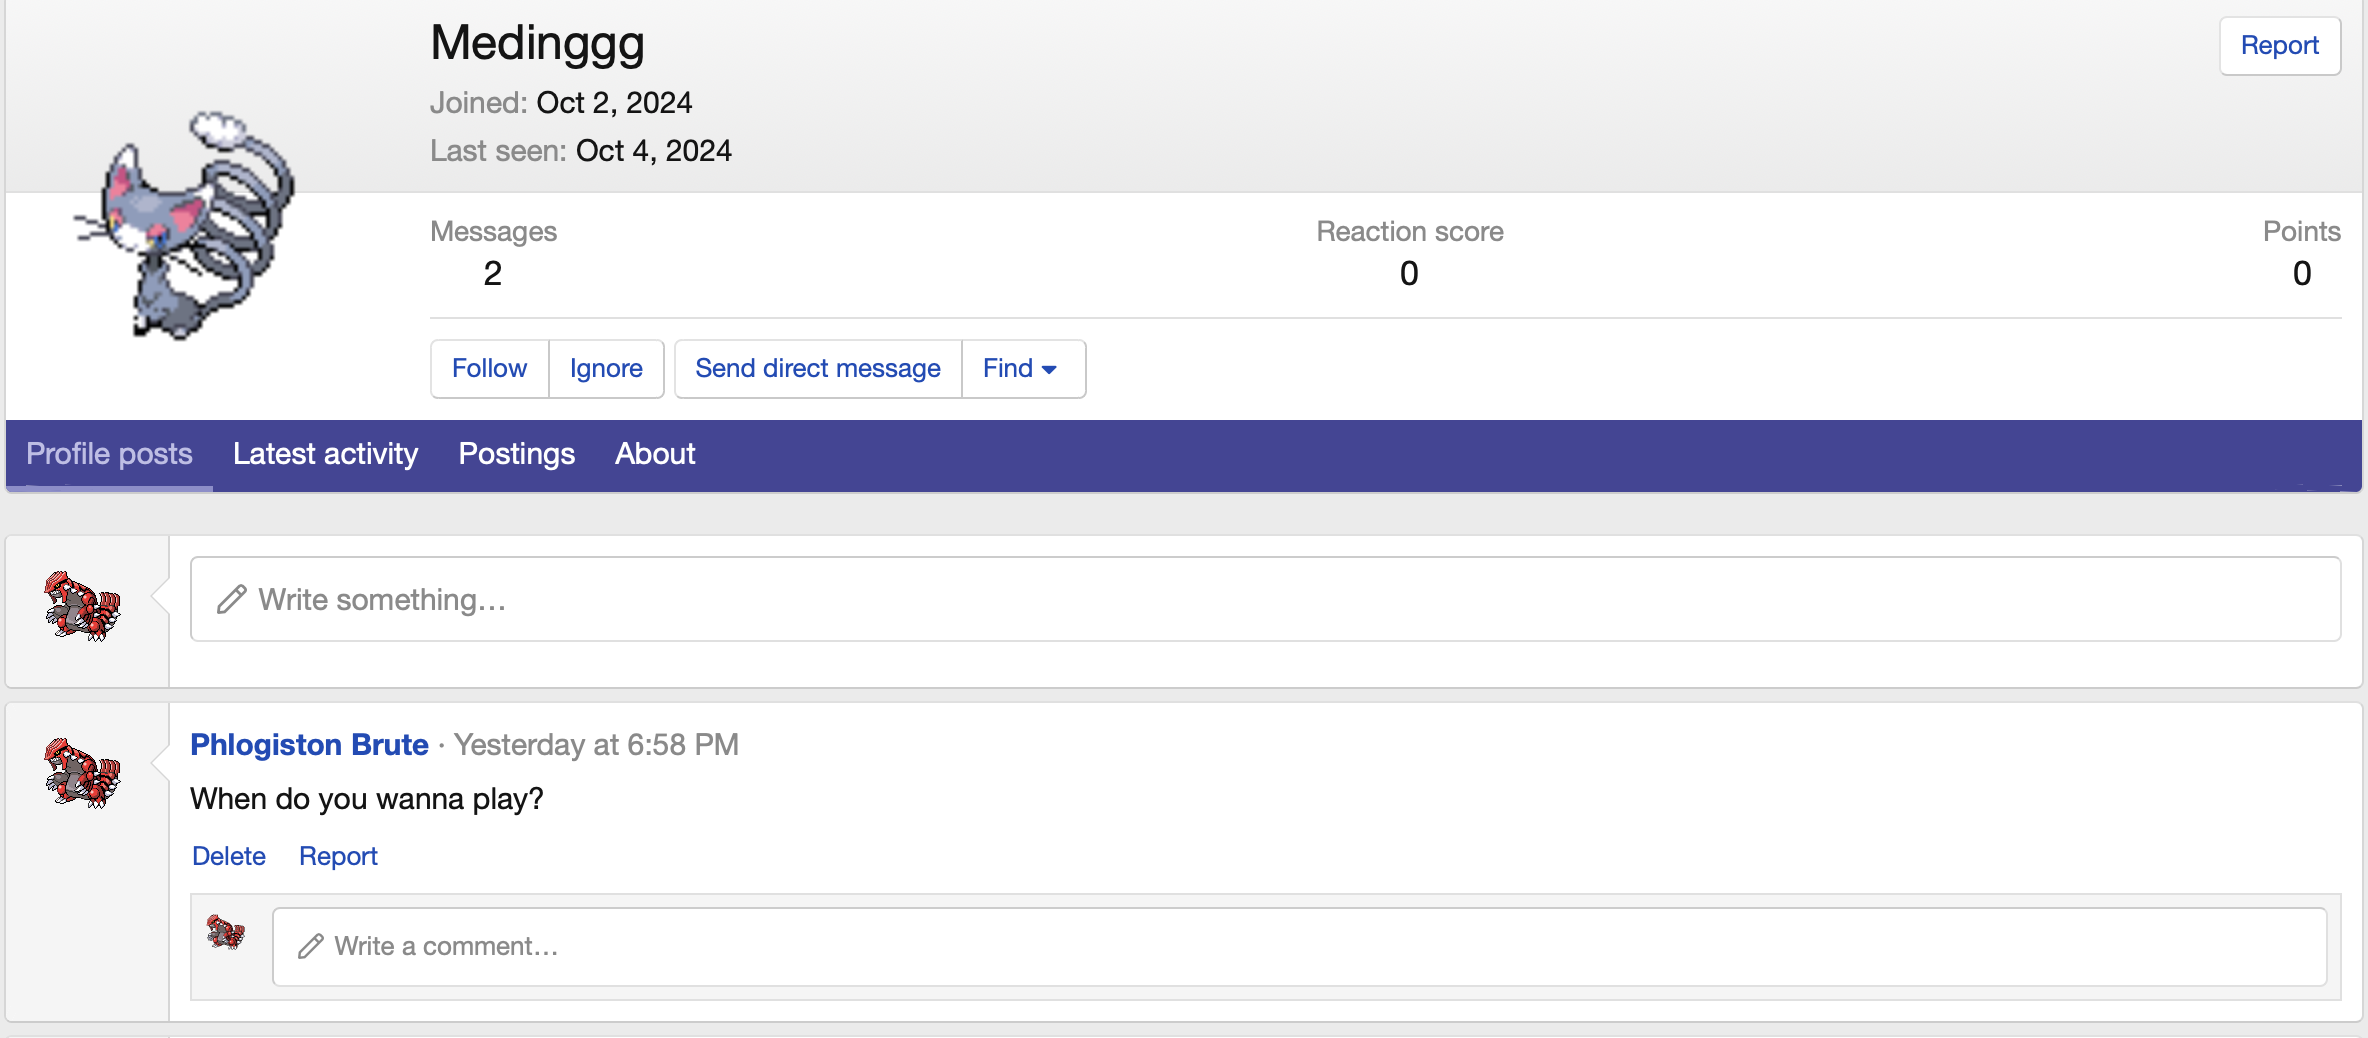The width and height of the screenshot is (2368, 1038).
Task: Open Phlogiston Brute's profile link
Action: pos(309,745)
